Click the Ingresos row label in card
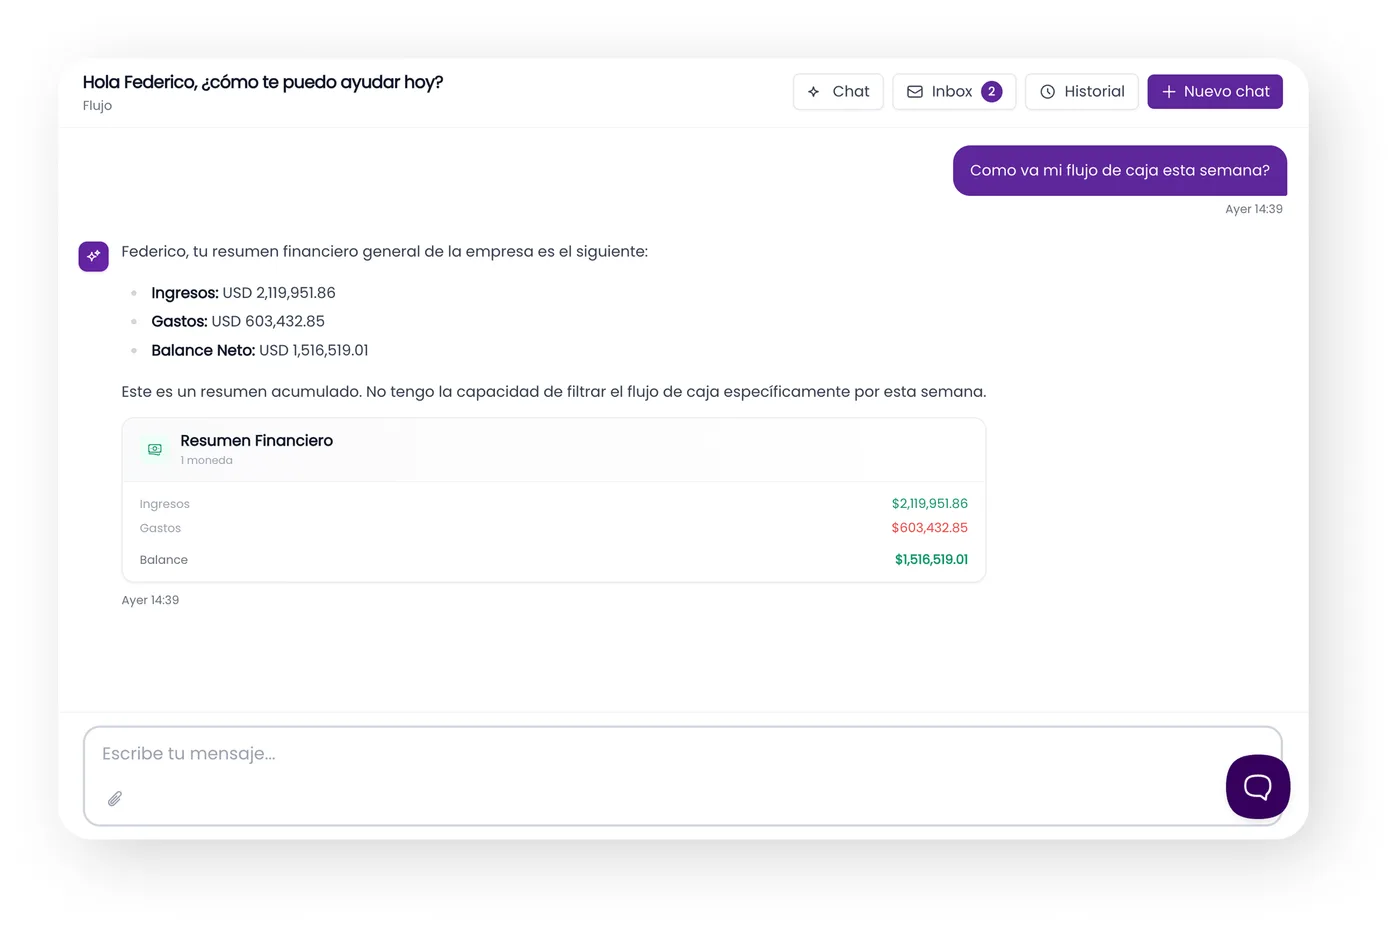This screenshot has height=931, width=1400. click(165, 505)
